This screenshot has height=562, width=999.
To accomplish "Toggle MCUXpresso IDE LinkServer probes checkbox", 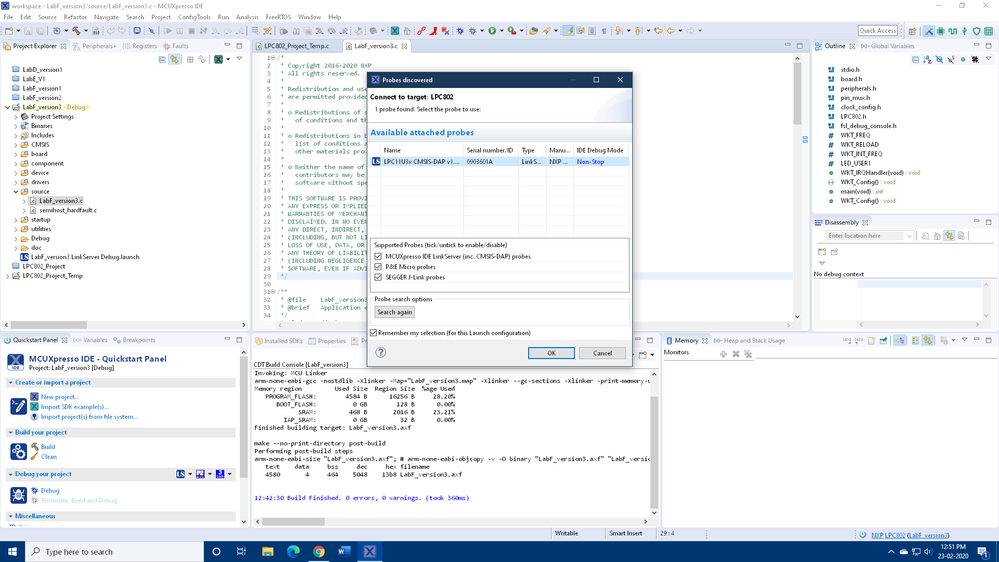I will (x=378, y=256).
